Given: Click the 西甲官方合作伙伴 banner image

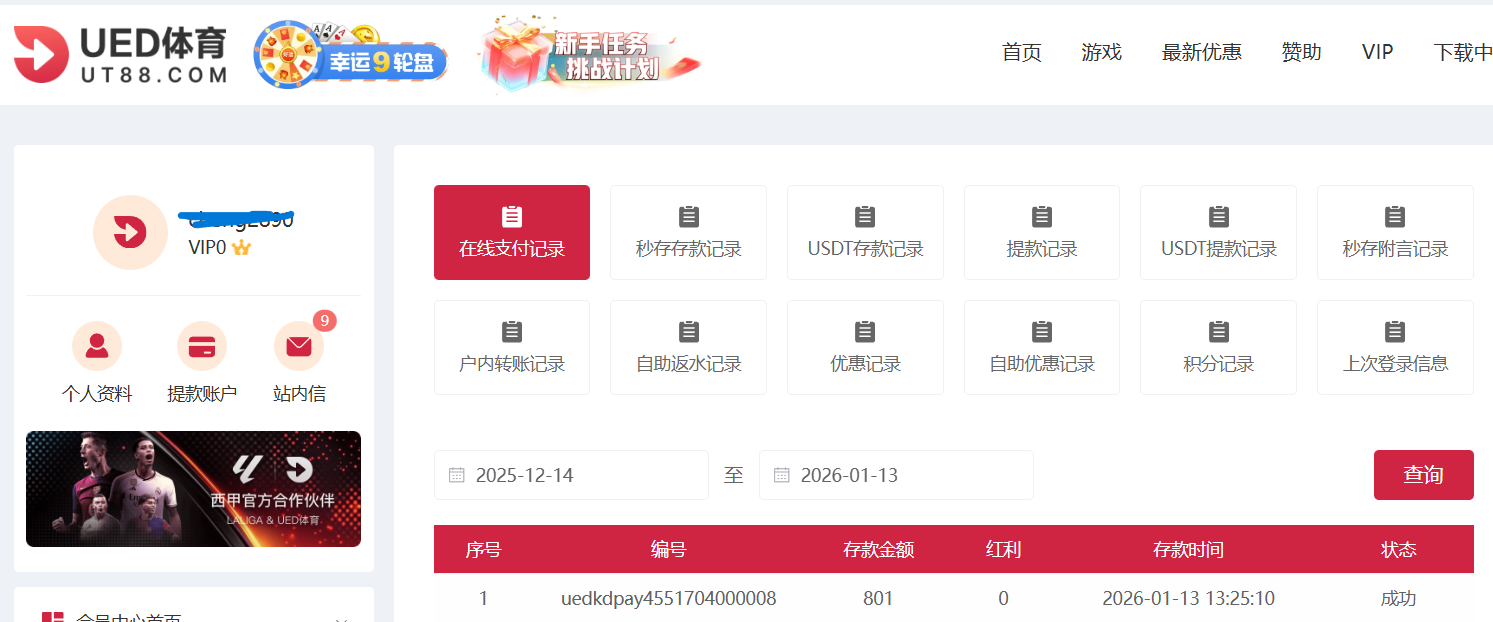Looking at the screenshot, I should pos(193,489).
